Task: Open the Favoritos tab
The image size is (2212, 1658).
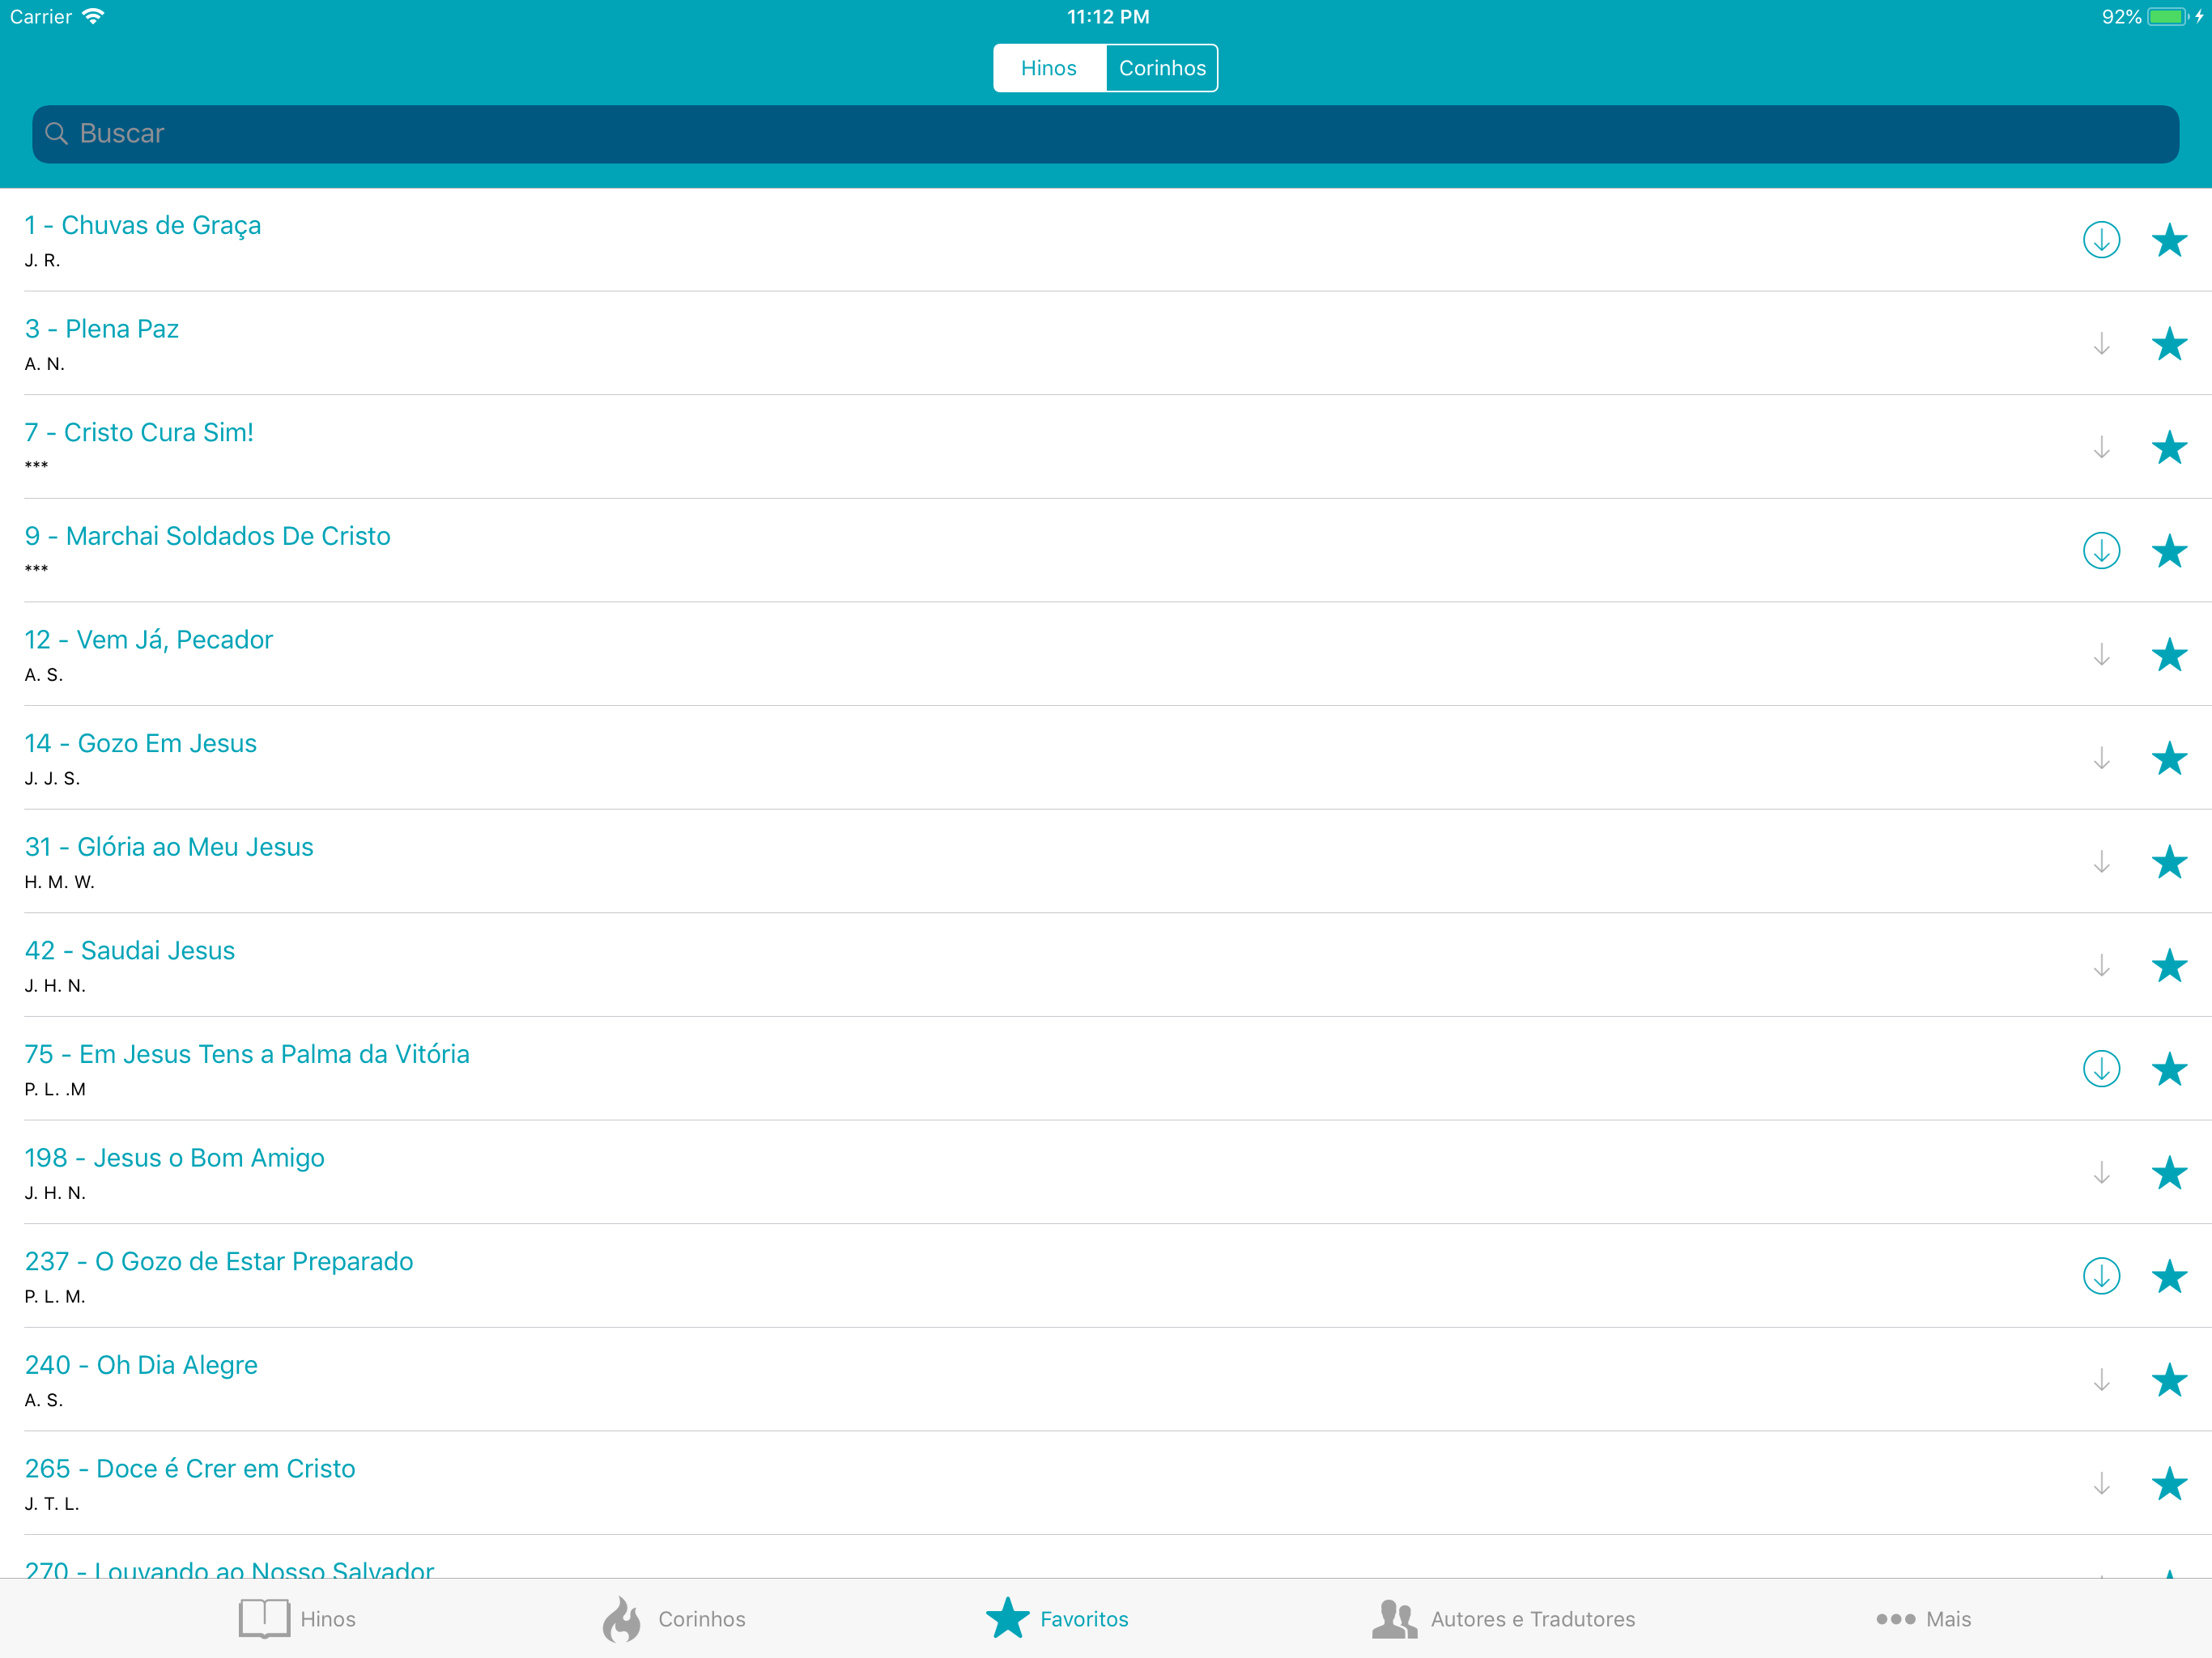Action: [1057, 1618]
